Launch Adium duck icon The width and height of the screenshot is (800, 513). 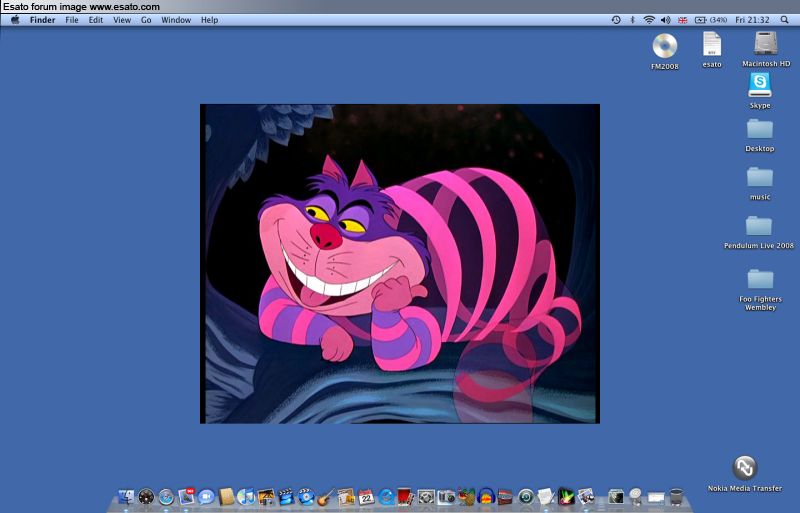466,497
